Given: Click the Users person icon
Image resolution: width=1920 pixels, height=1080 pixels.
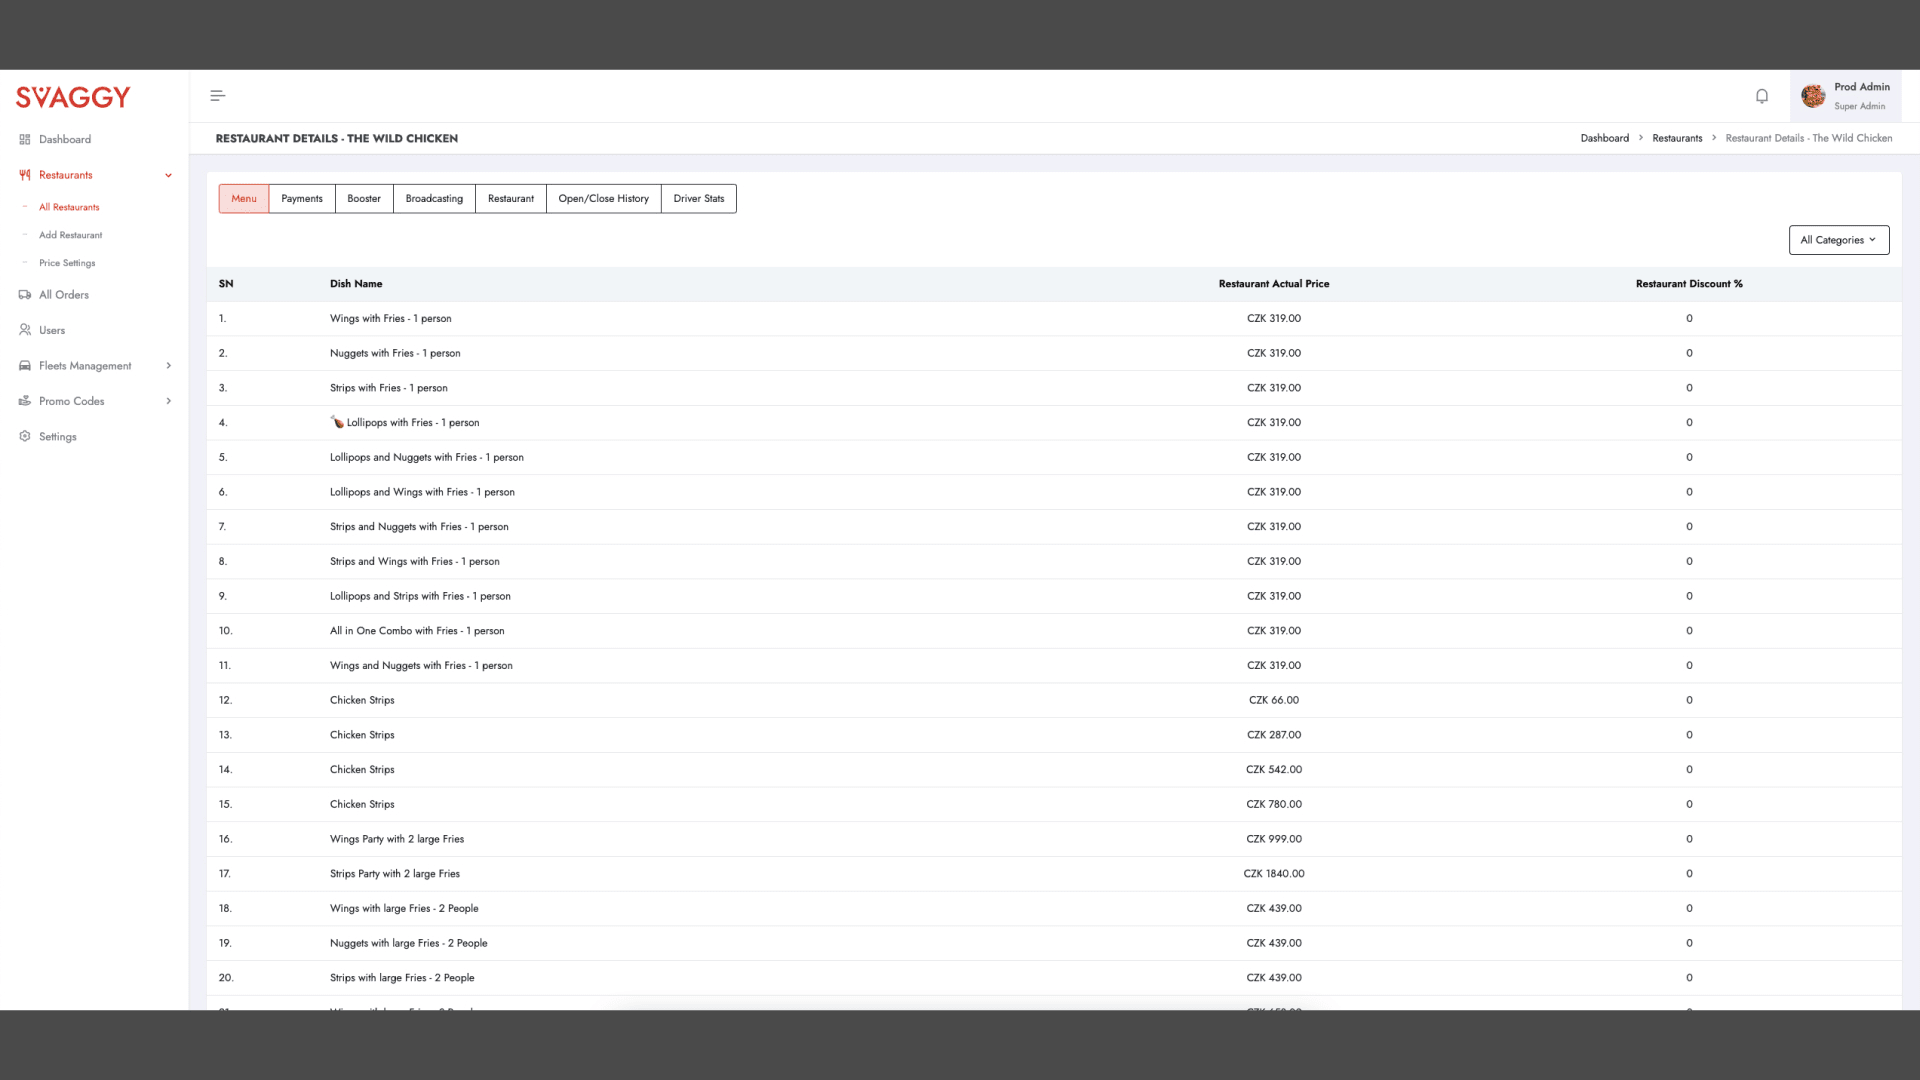Looking at the screenshot, I should pyautogui.click(x=25, y=330).
